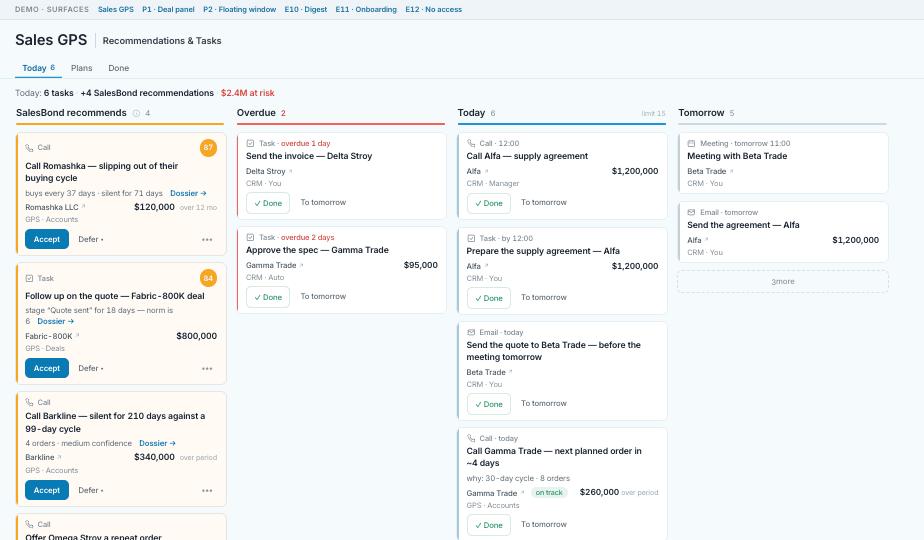Open the E11 · Onboarding demo surface
This screenshot has width=924, height=540.
[x=366, y=9]
